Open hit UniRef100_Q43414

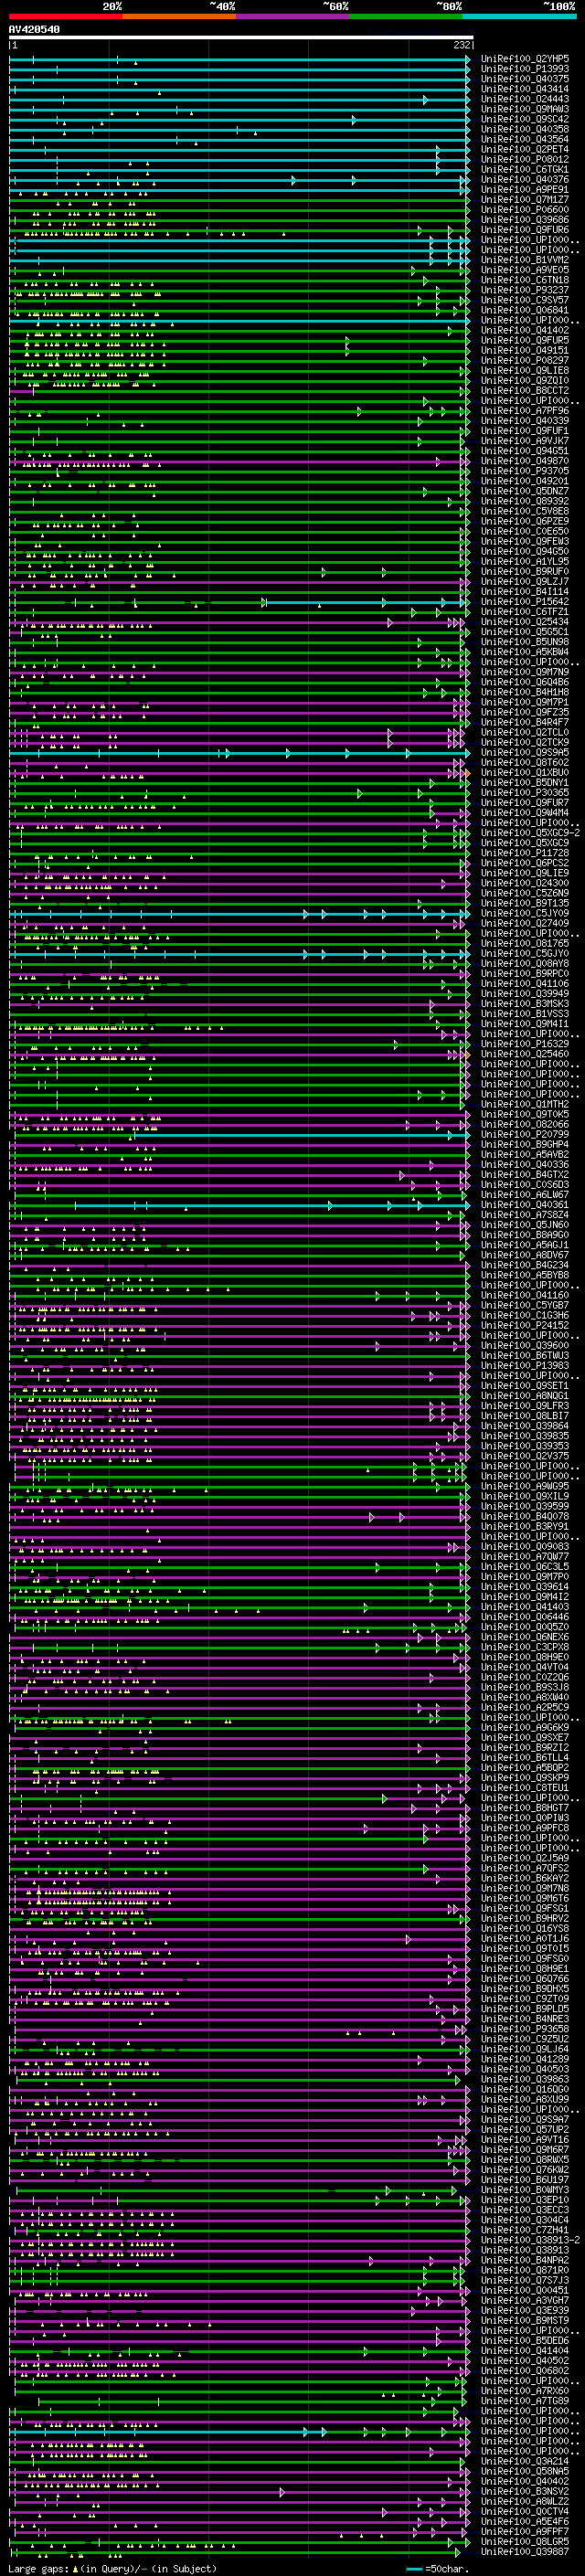(x=525, y=89)
